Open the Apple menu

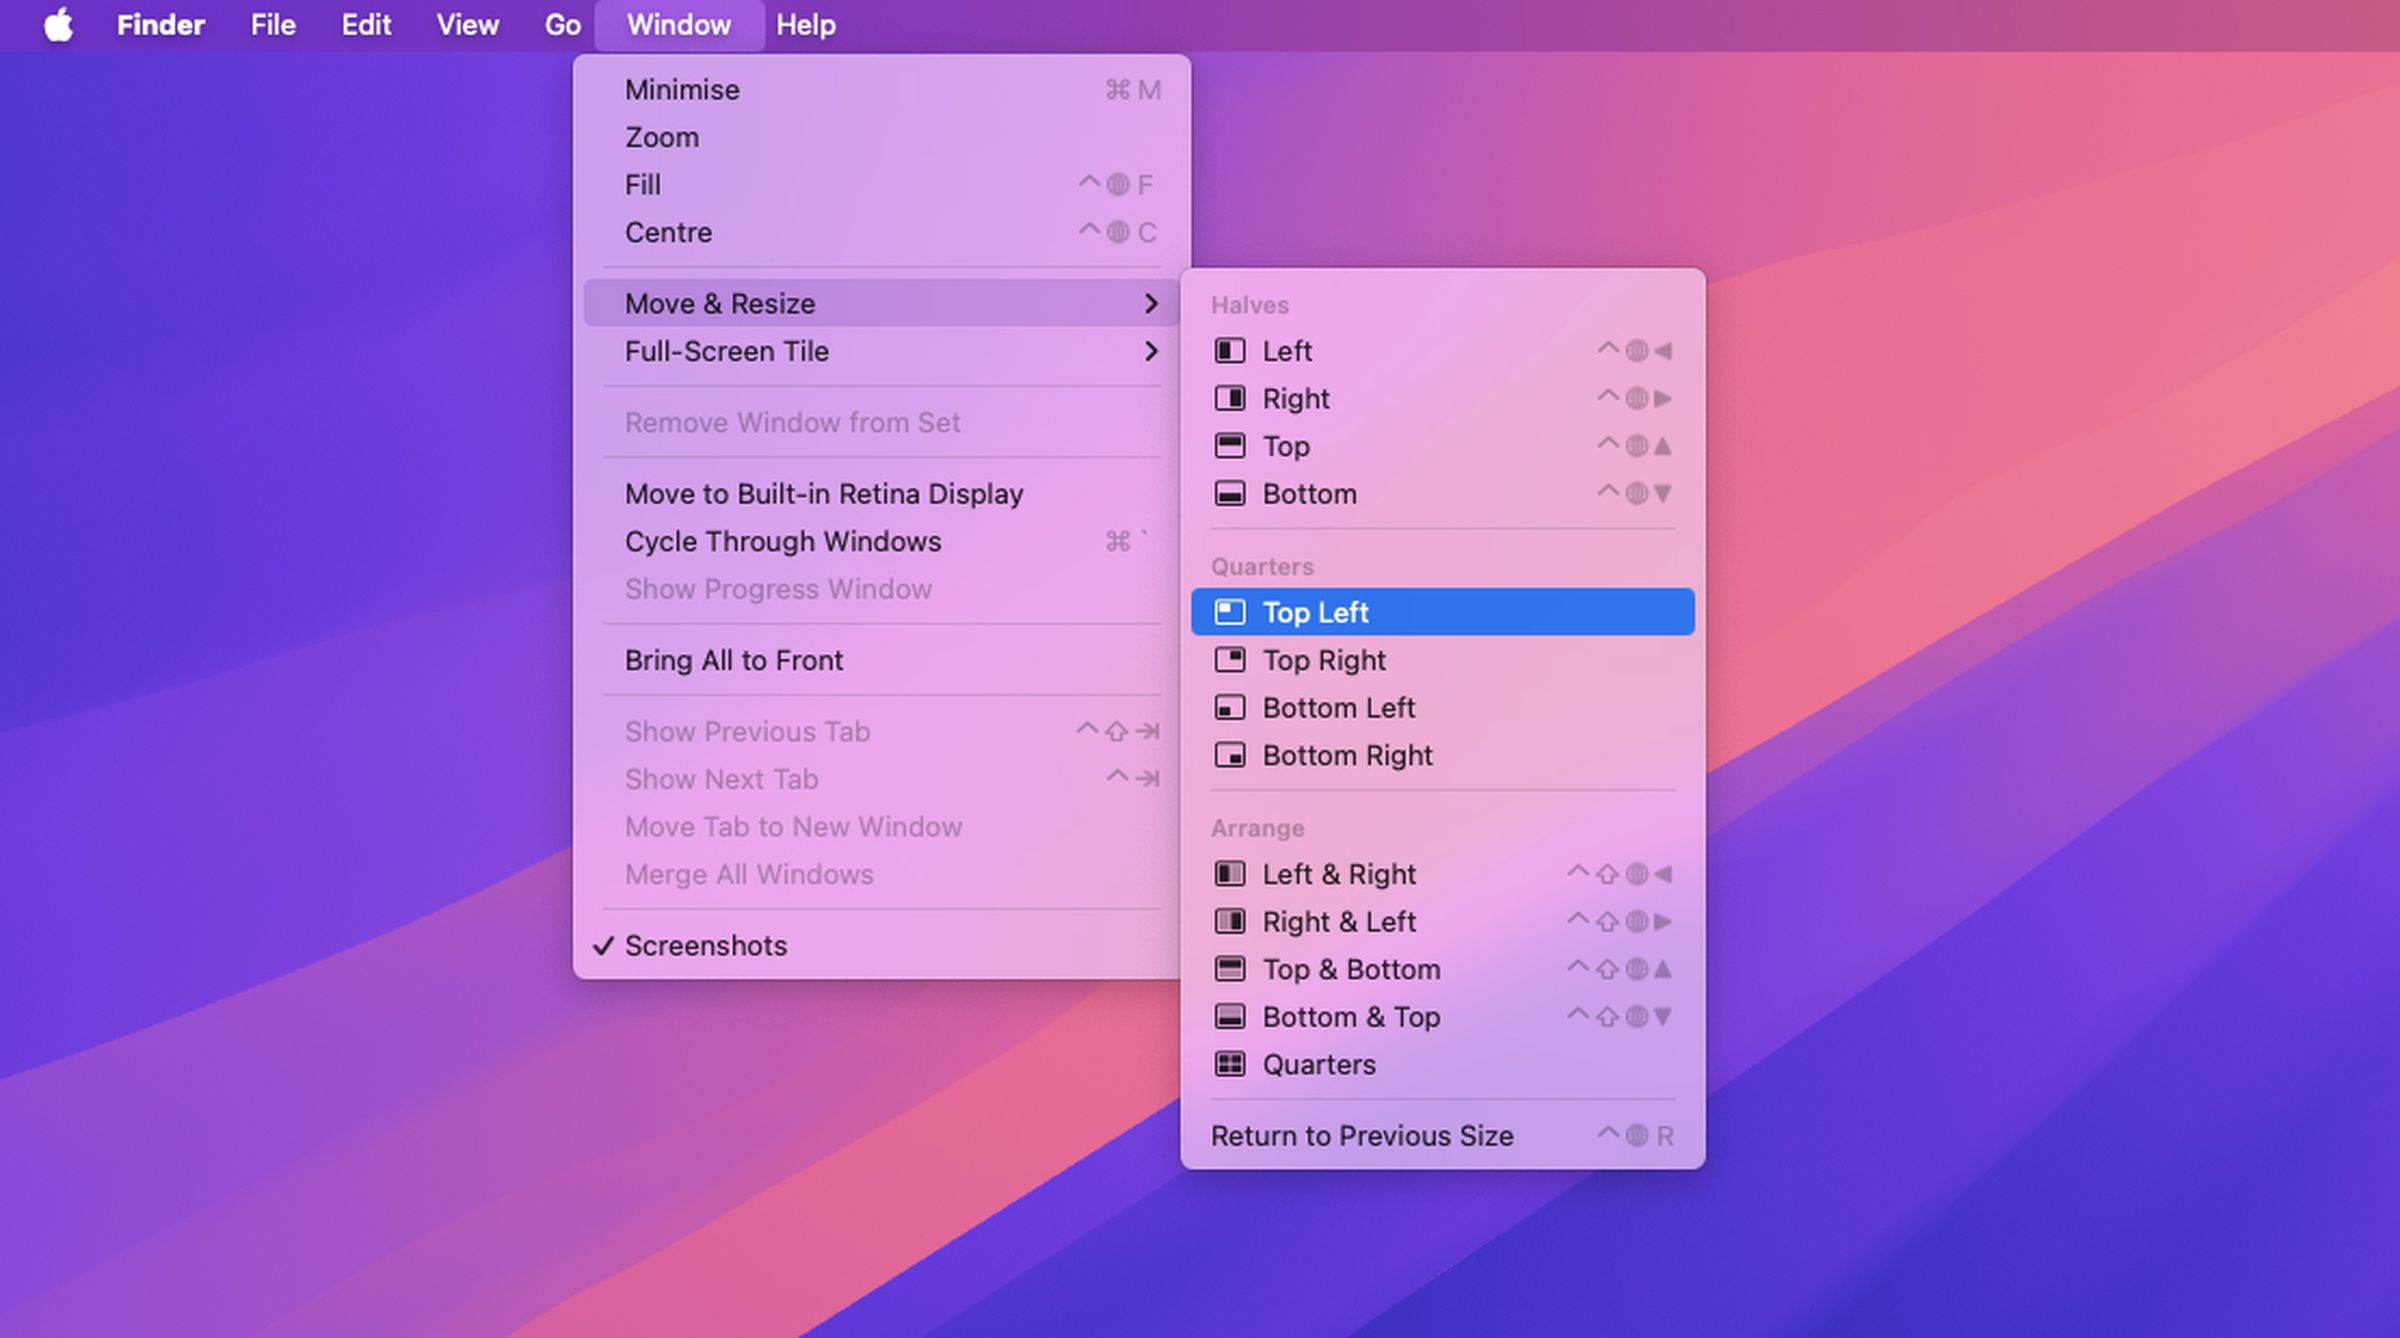(59, 24)
